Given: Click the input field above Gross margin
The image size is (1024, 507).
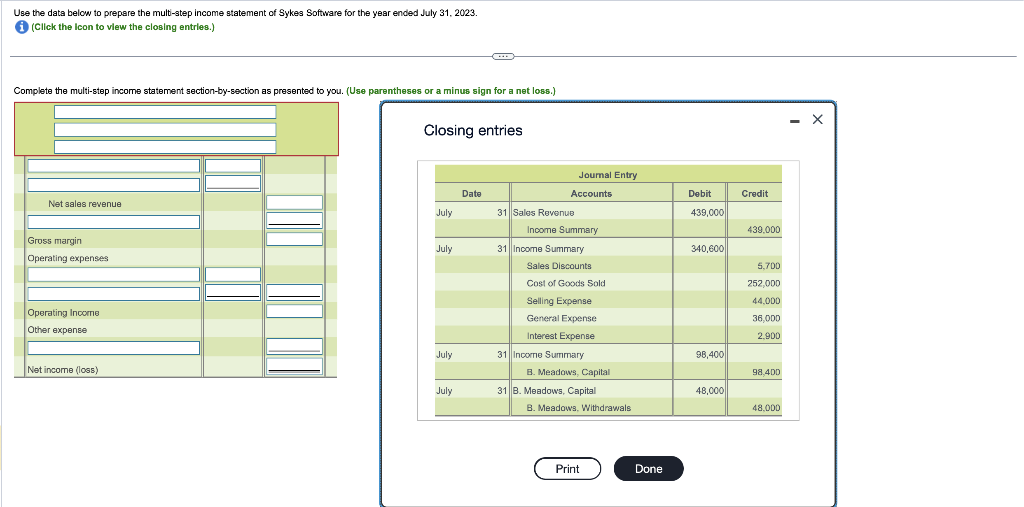Looking at the screenshot, I should pos(114,222).
